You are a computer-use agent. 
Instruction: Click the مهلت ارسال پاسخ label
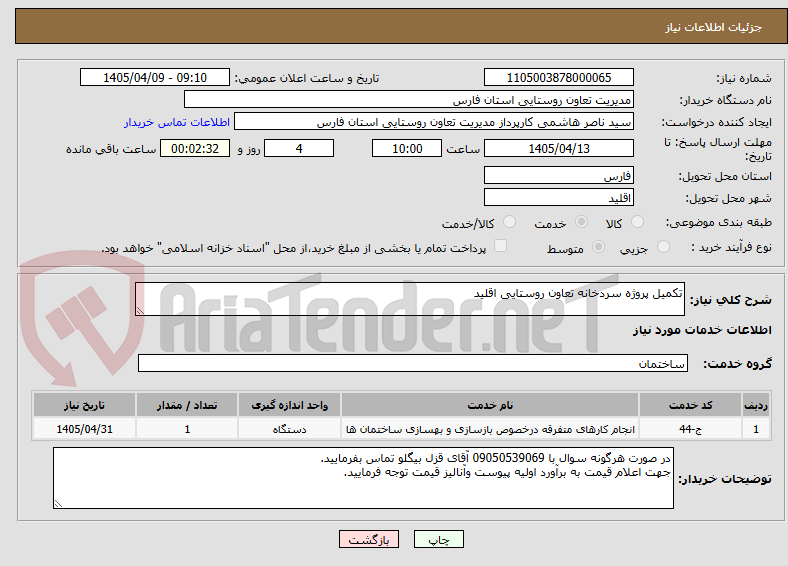pos(718,149)
